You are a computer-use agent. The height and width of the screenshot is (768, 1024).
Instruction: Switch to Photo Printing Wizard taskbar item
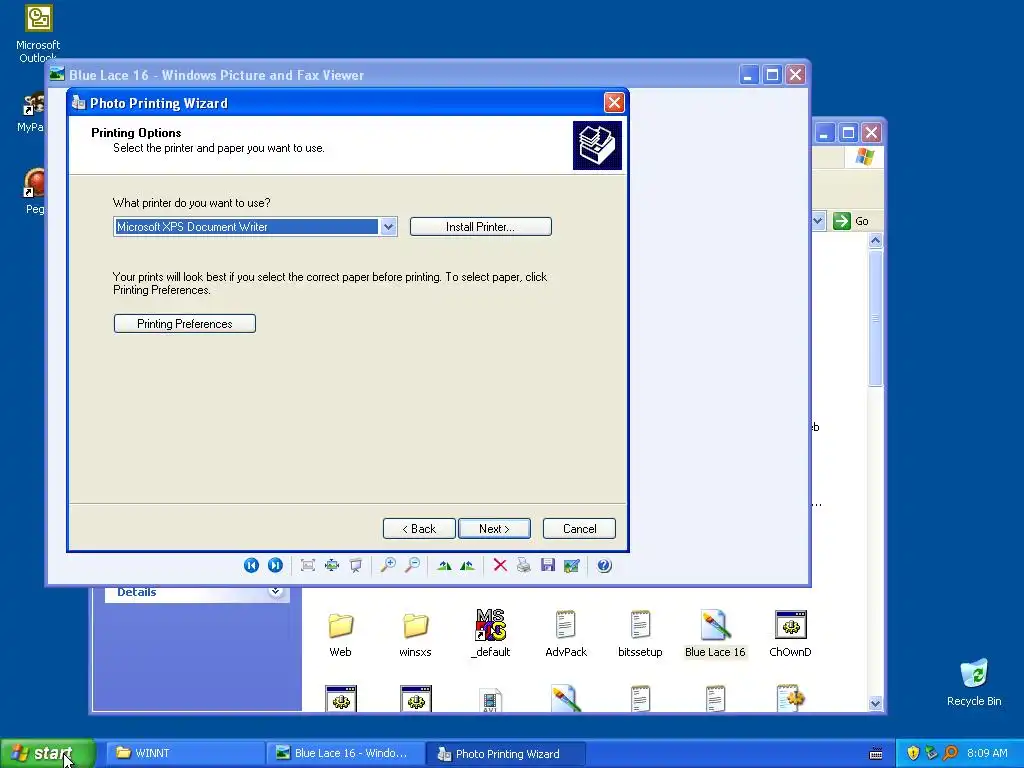[x=504, y=754]
